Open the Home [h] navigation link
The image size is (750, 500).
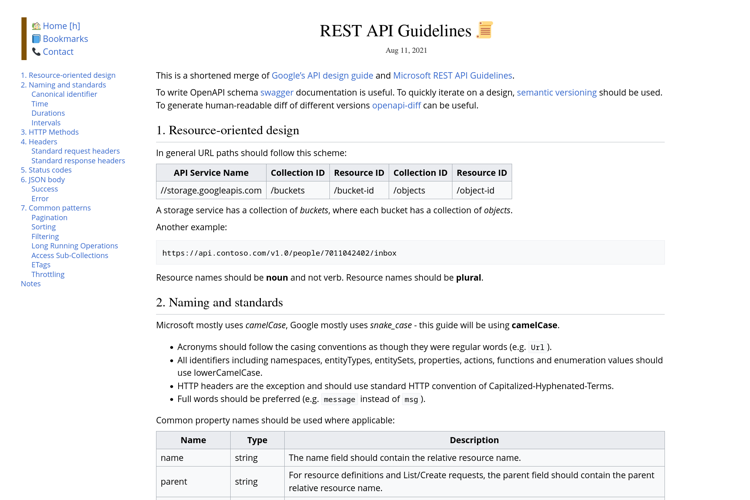click(x=61, y=26)
